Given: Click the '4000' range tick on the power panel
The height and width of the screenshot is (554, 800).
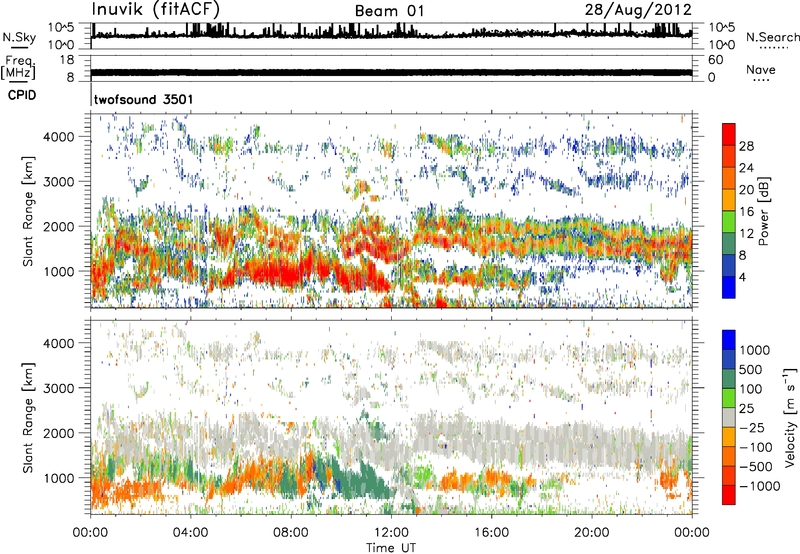Looking at the screenshot, I should click(x=59, y=137).
